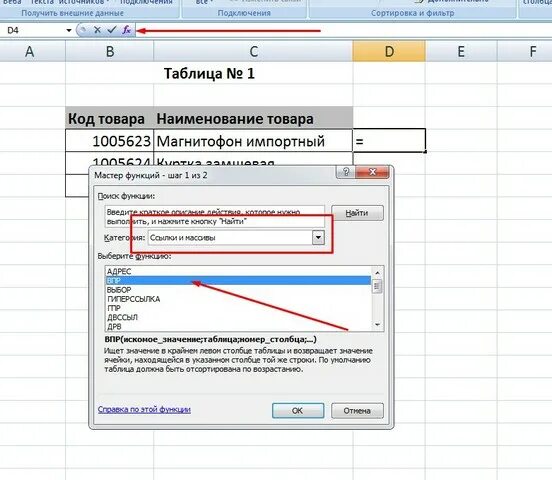552x480 pixels.
Task: Click the 'Таблица № 1' title cell
Action: click(x=209, y=74)
